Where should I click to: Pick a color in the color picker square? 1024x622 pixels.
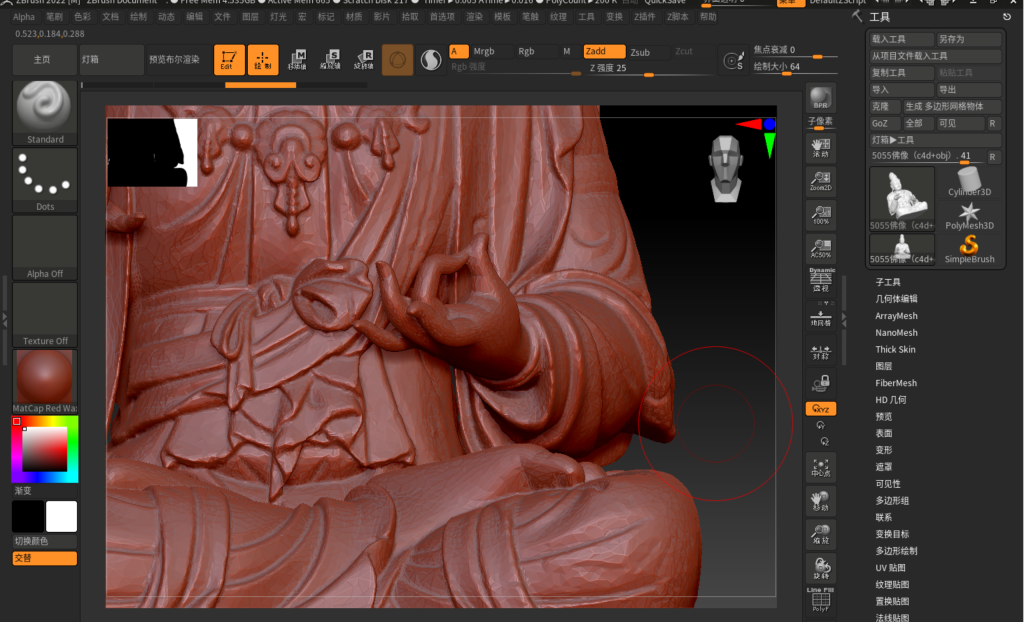pyautogui.click(x=44, y=450)
